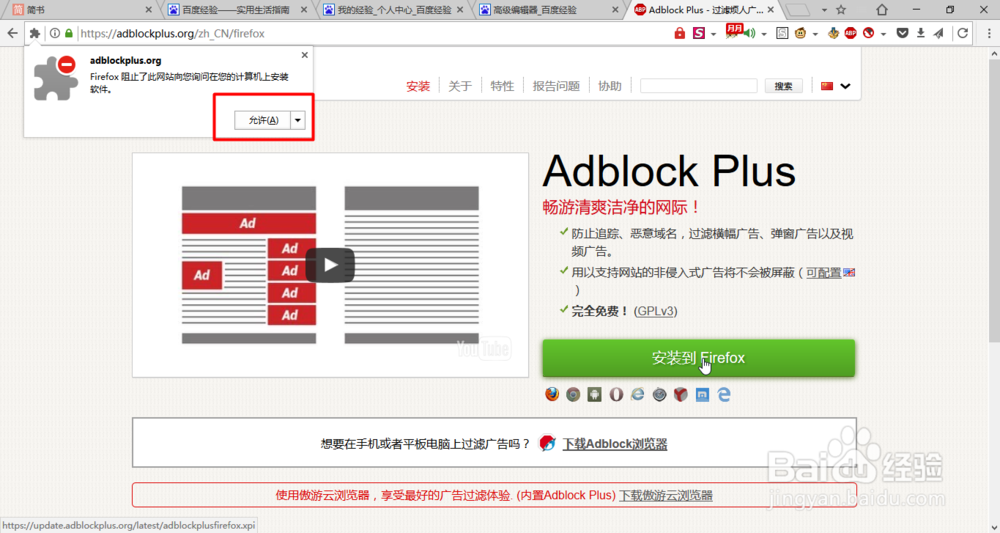Screen dimensions: 1000x533
Task: Open the Greasemonkey monkey icon
Action: pos(800,33)
